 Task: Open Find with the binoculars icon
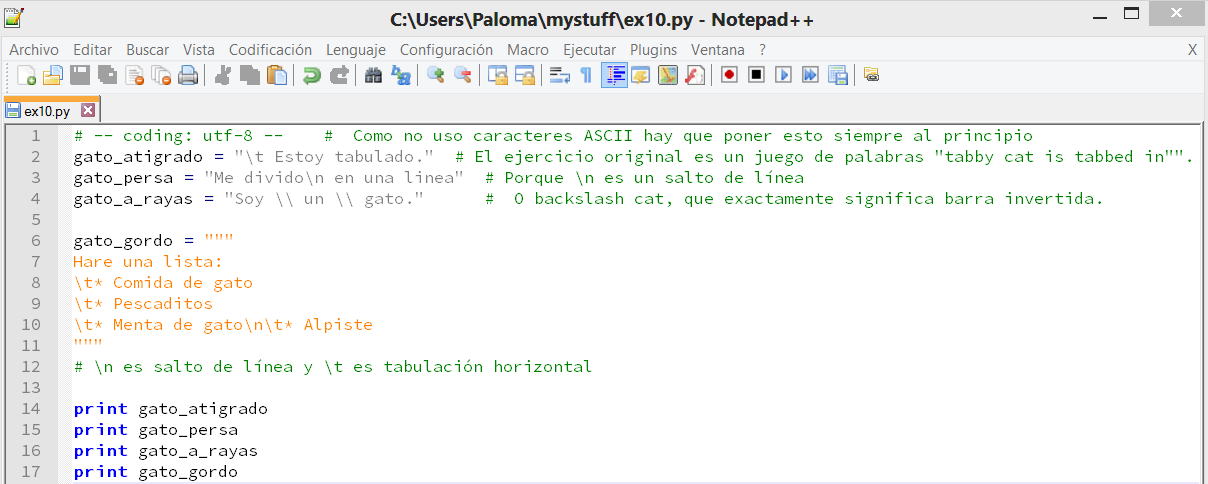374,75
